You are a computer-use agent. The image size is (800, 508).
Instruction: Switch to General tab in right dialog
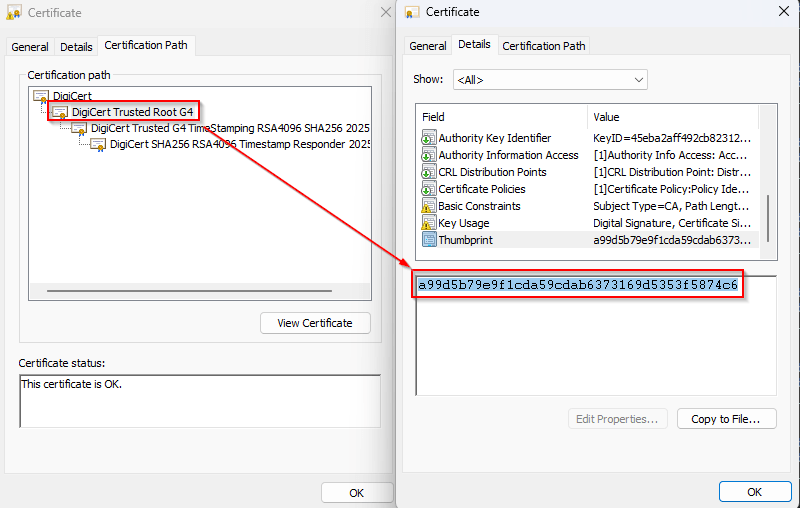(428, 46)
